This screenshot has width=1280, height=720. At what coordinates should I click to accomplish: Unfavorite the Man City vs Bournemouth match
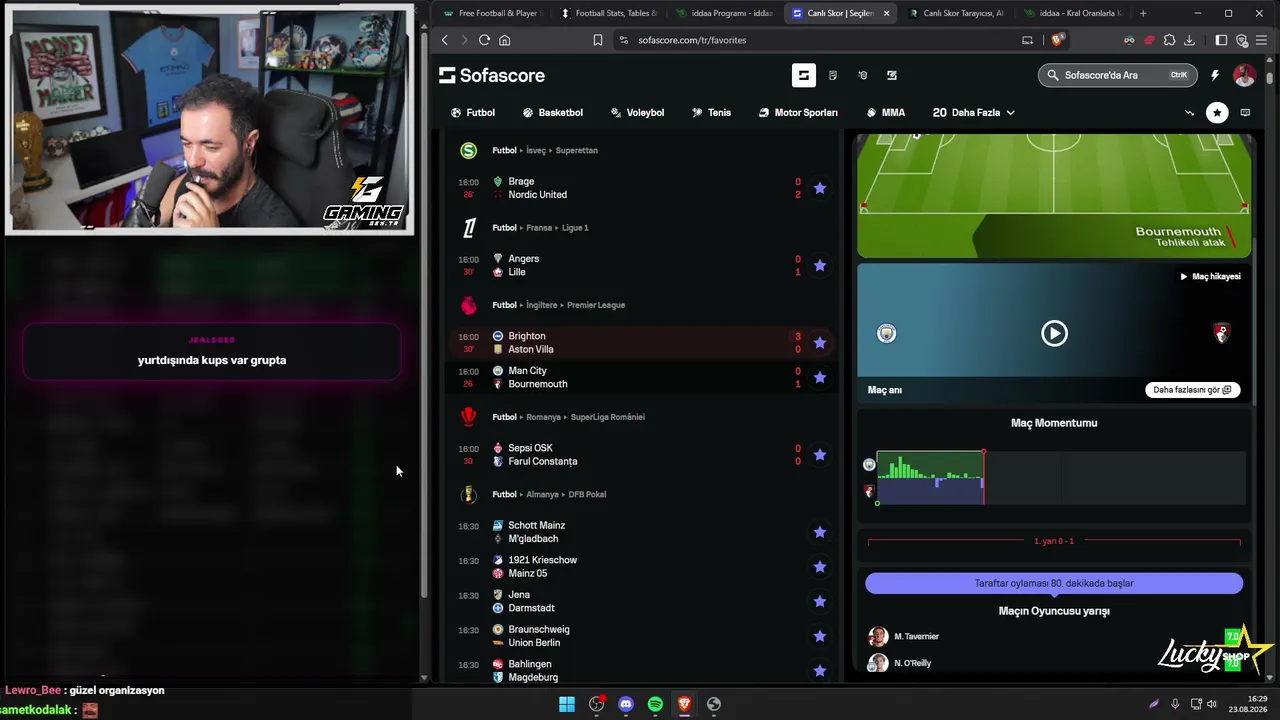tap(820, 377)
